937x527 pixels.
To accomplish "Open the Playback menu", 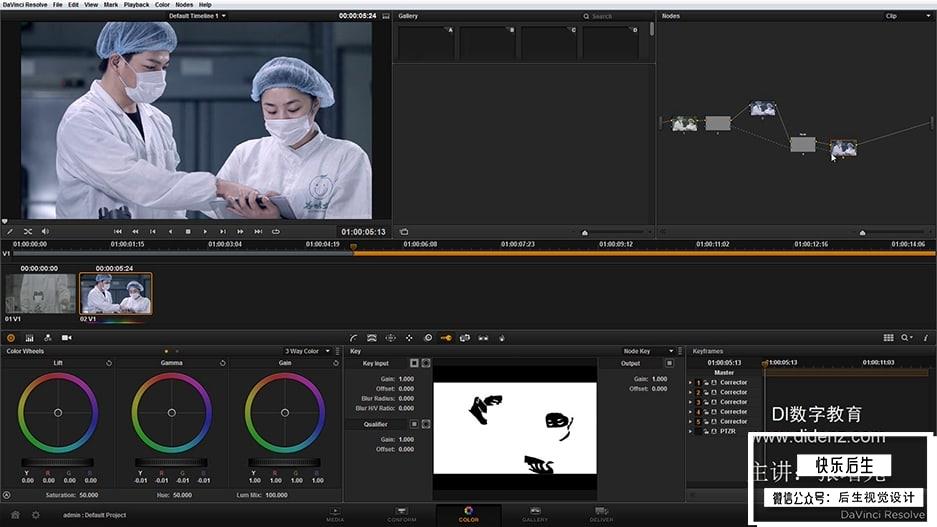I will (x=136, y=5).
